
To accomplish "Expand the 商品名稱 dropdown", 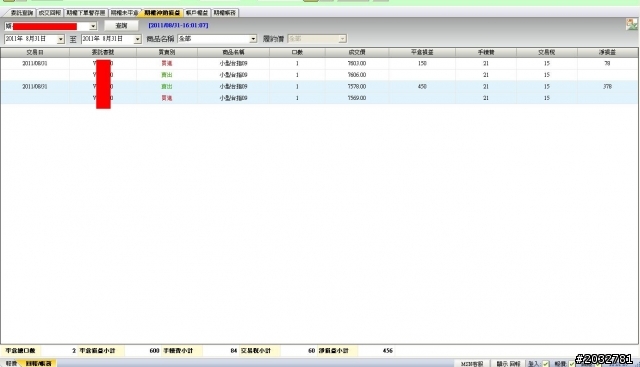I will tap(253, 39).
